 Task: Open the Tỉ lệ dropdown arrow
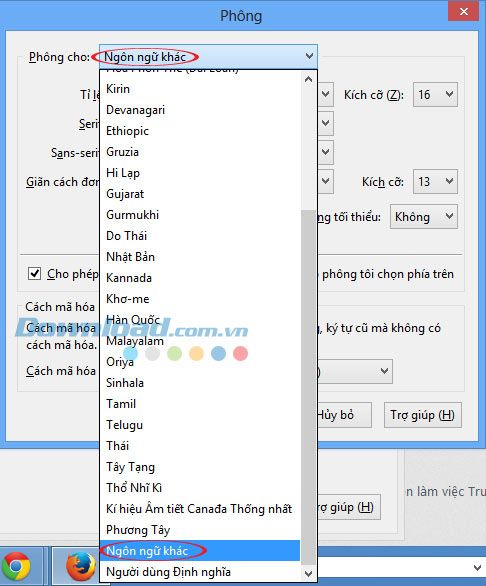326,94
